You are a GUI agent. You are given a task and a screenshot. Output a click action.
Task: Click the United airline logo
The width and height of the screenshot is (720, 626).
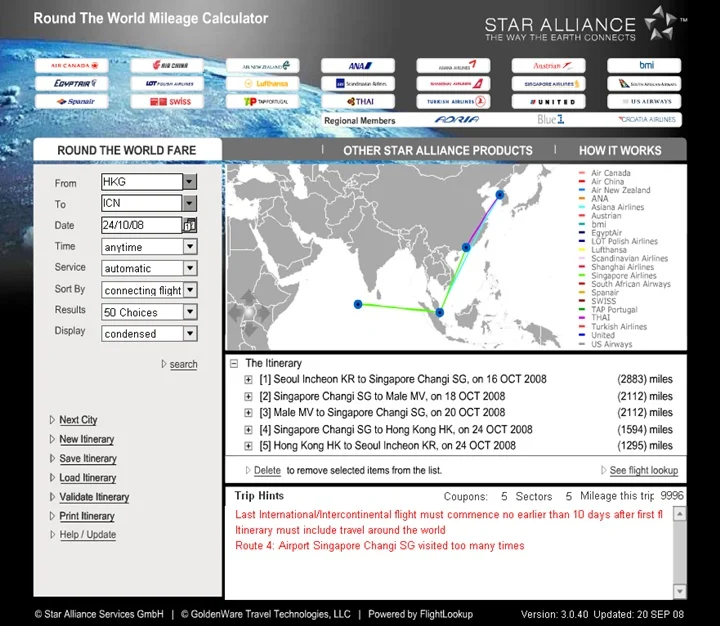tap(548, 102)
